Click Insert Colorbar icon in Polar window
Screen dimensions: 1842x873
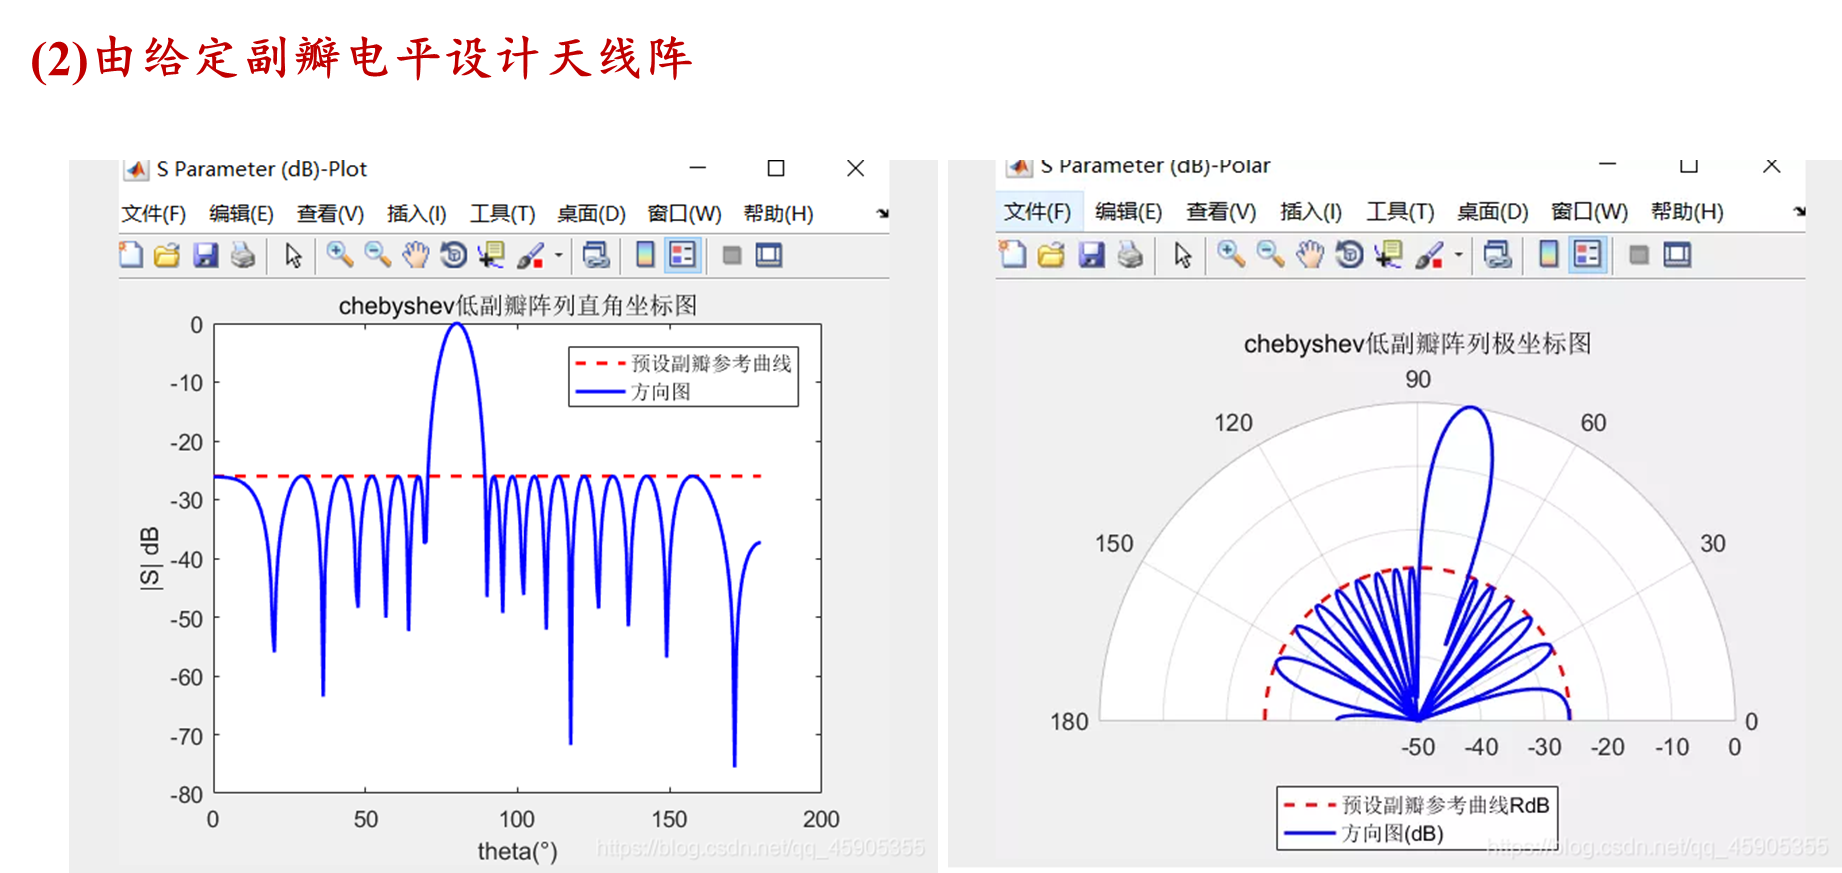coord(1548,254)
